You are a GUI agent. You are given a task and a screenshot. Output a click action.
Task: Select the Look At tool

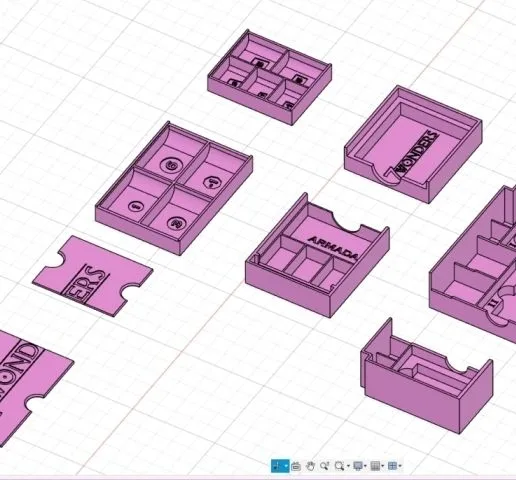click(x=296, y=466)
